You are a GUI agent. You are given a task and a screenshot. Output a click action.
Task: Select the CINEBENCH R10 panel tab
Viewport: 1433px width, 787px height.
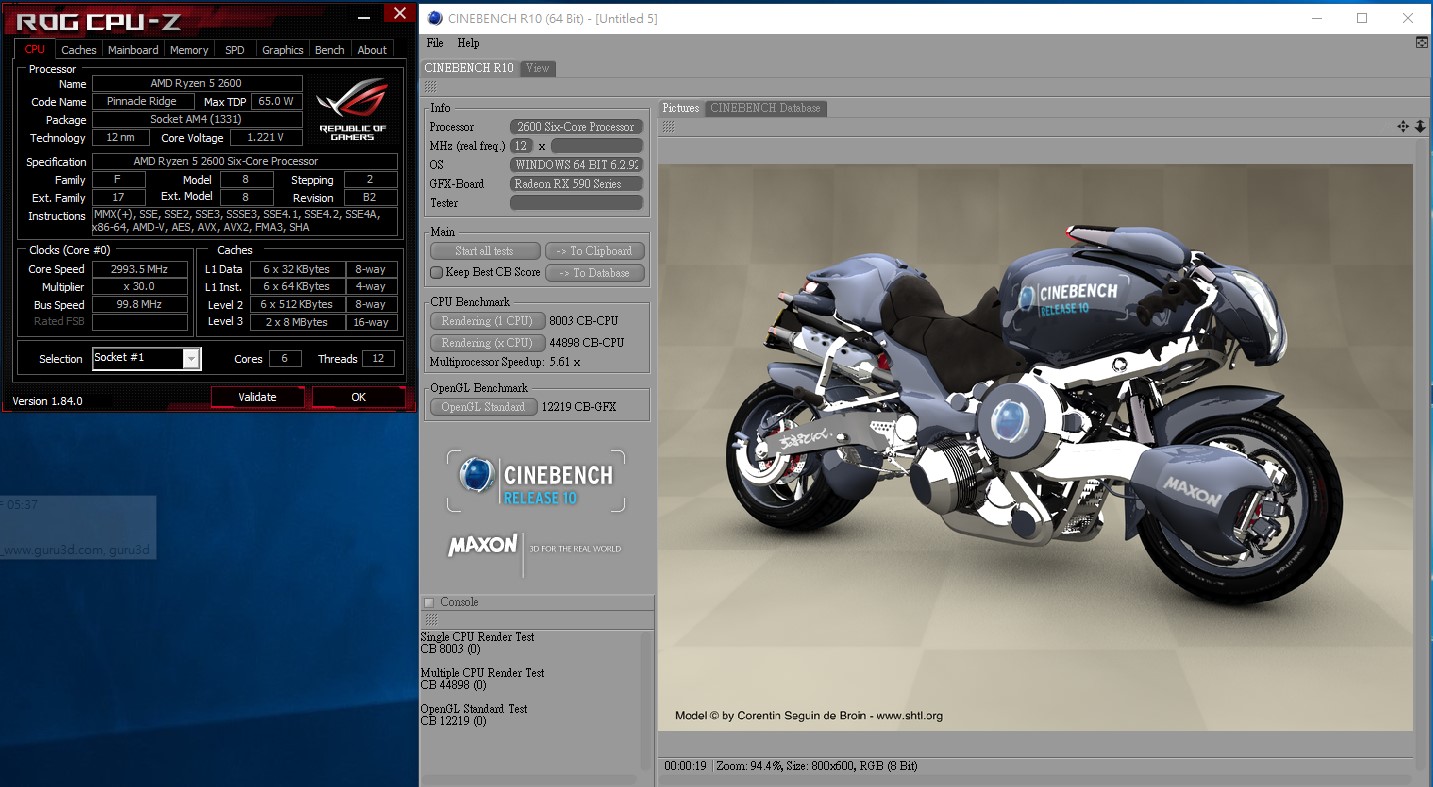coord(469,68)
